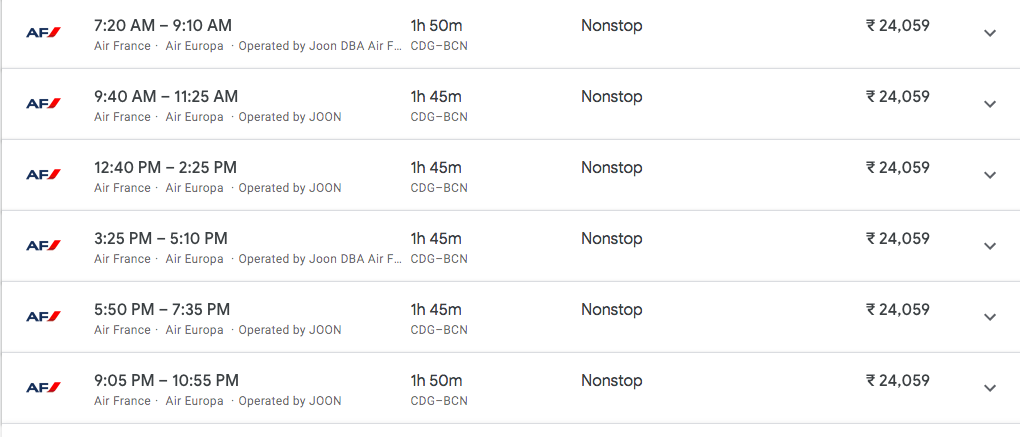Select the 9:40 AM – 11:25 AM flight
The image size is (1020, 437).
(x=166, y=96)
